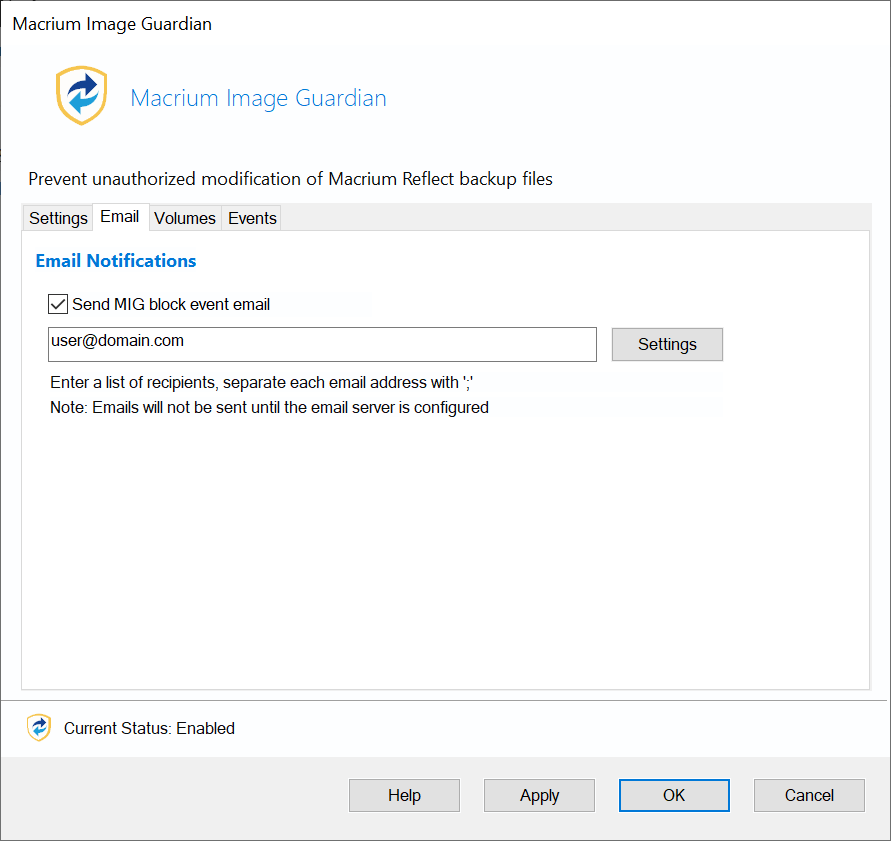
Task: Open the email server Settings dialog
Action: 667,344
